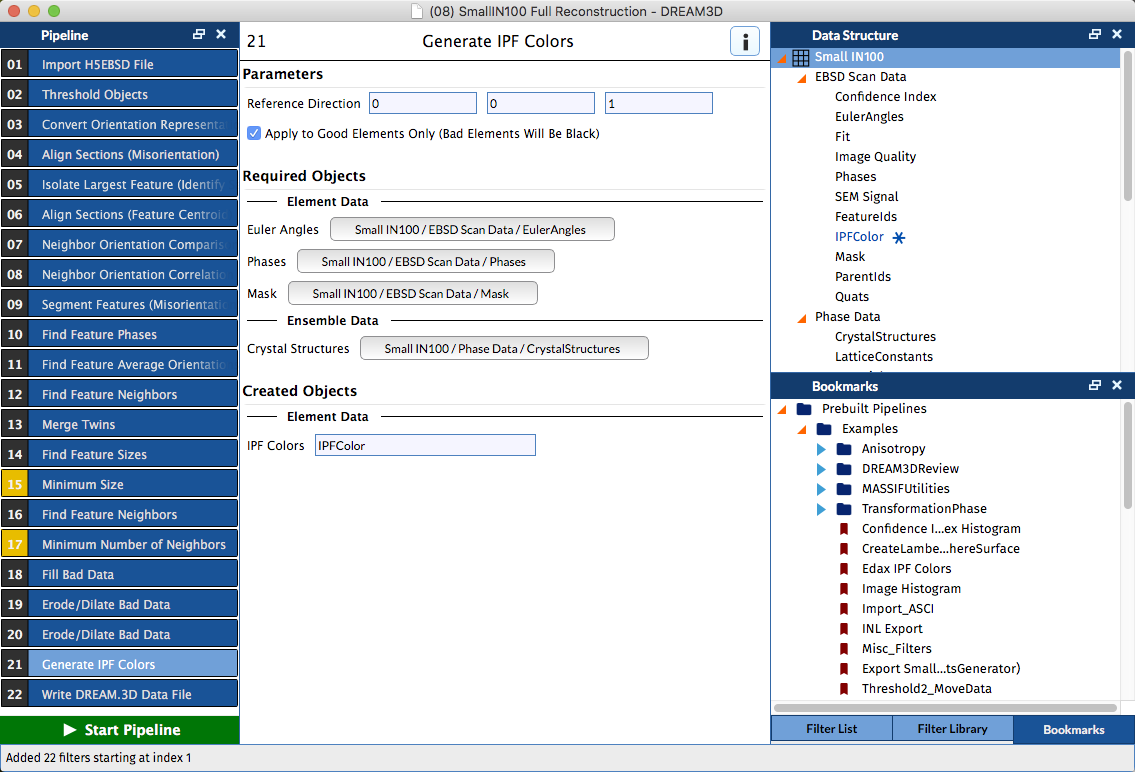Image resolution: width=1135 pixels, height=772 pixels.
Task: Open the Mask data path selector
Action: click(413, 293)
